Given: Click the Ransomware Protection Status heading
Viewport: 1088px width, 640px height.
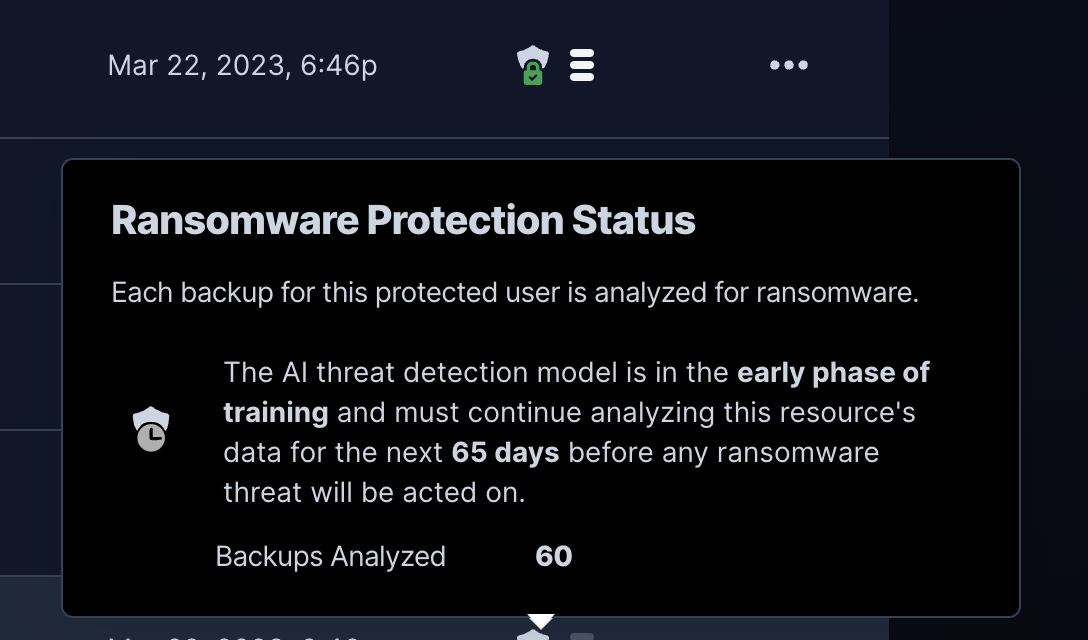Looking at the screenshot, I should 403,221.
